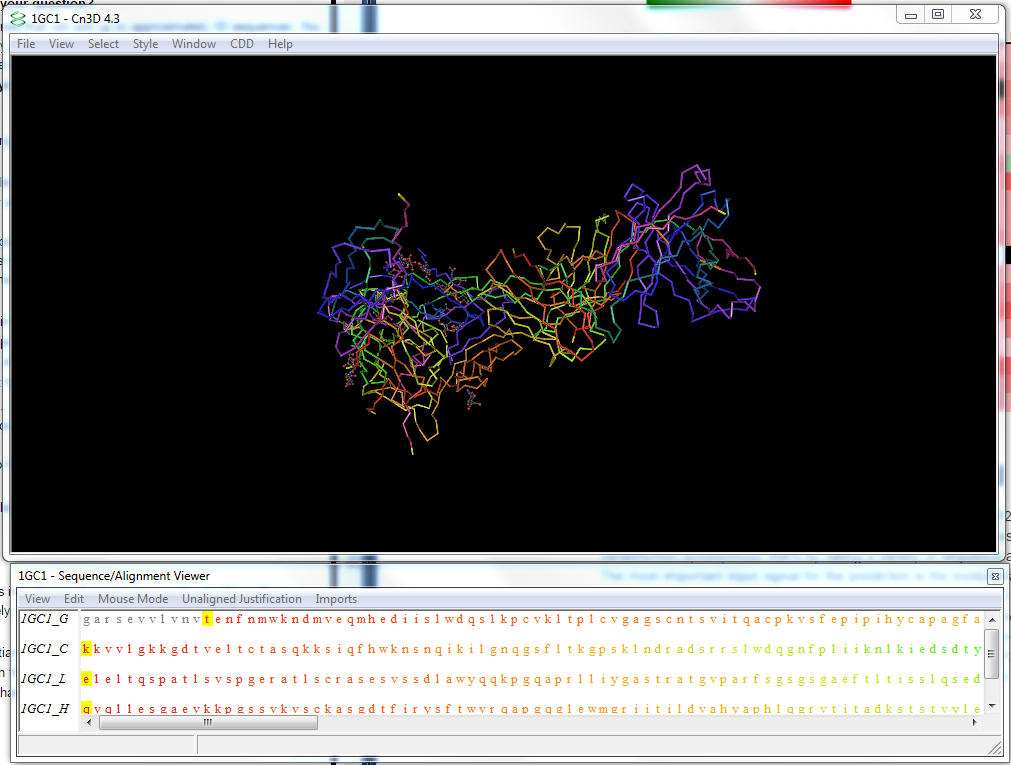The image size is (1011, 765).
Task: Expand the Mouse Mode menu
Action: coord(132,599)
